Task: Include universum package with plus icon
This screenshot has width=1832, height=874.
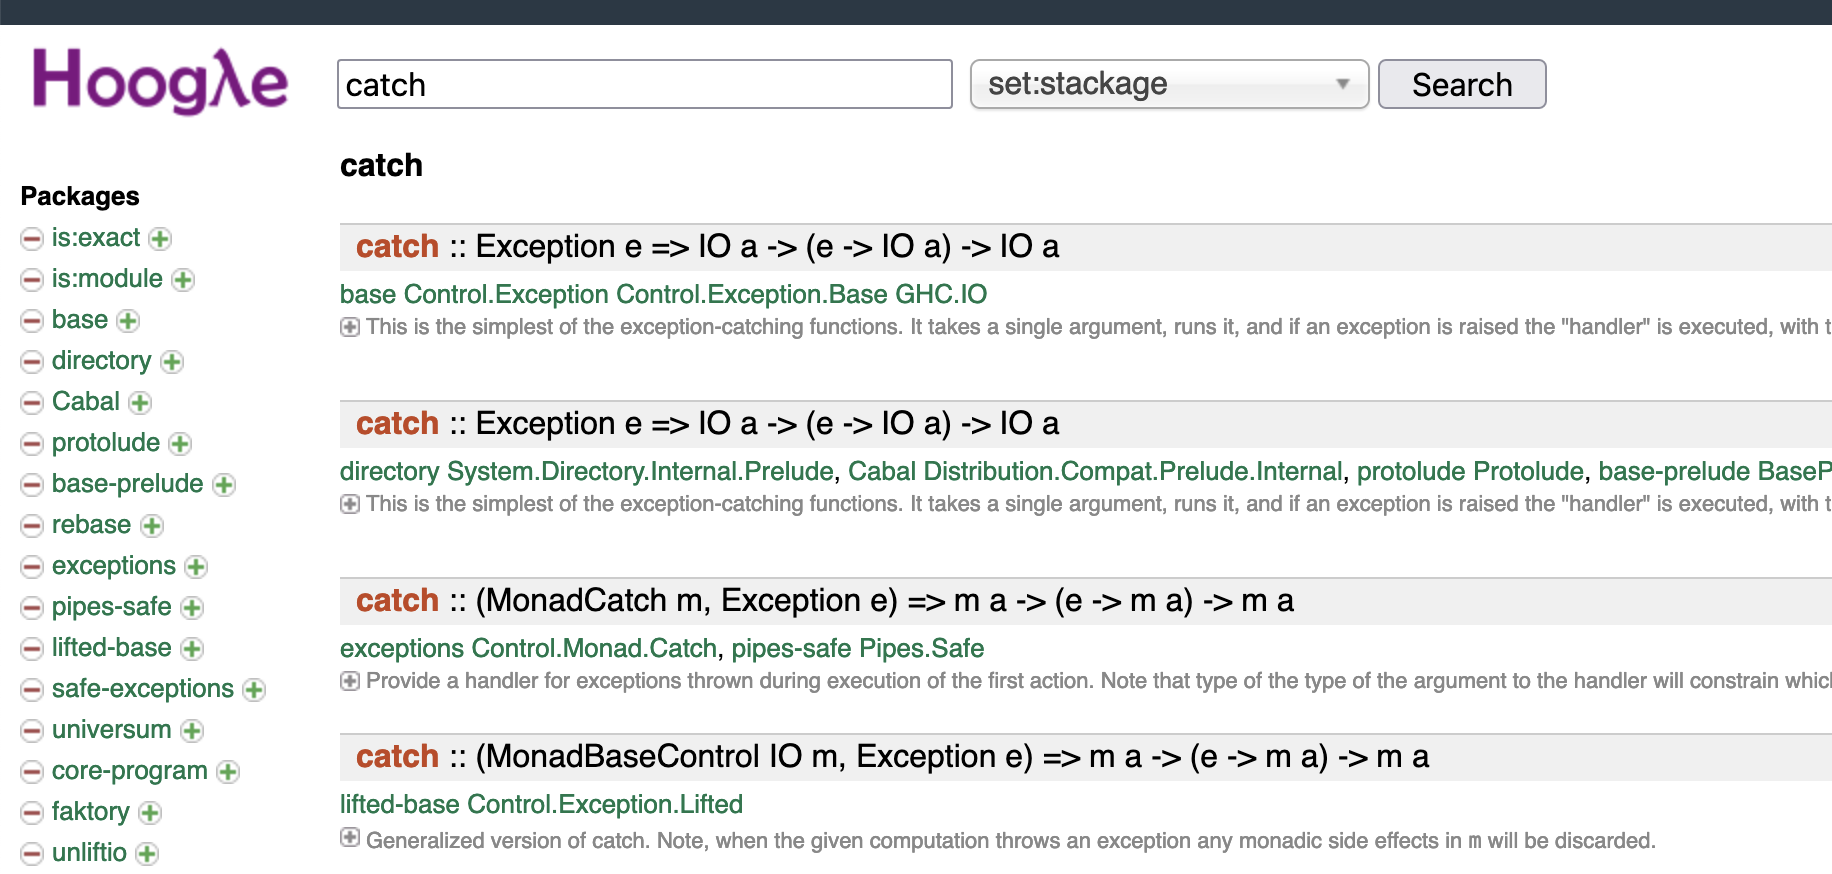Action: click(192, 731)
